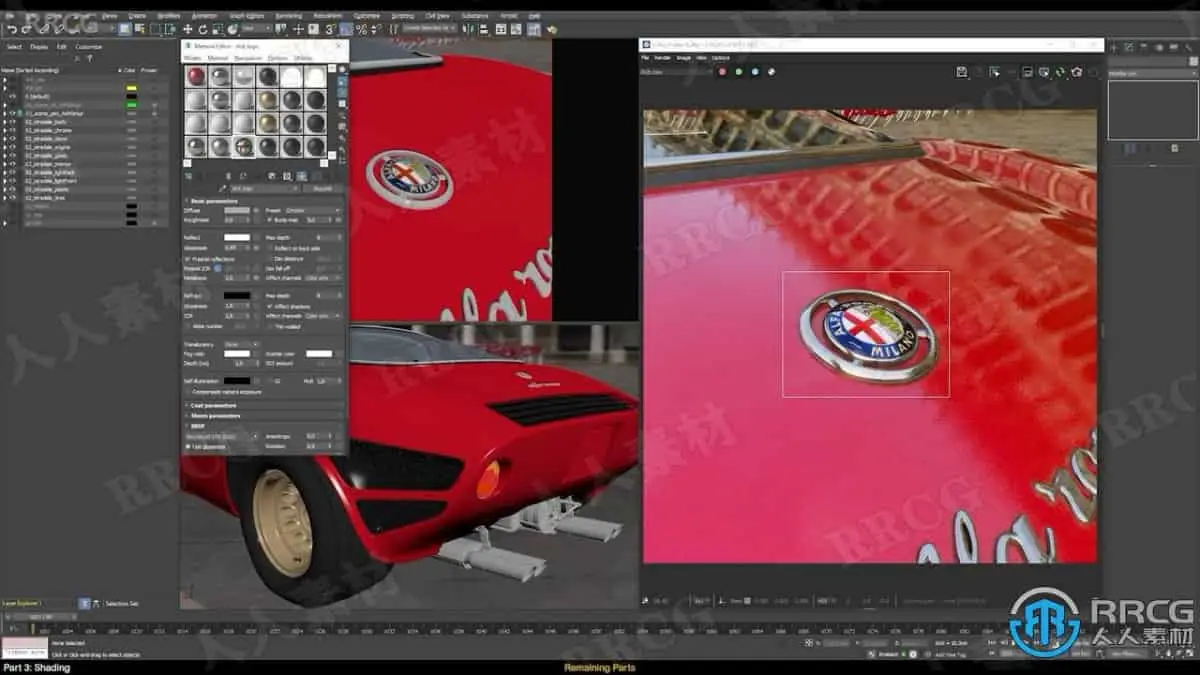Screen dimensions: 1200x675
Task: Select the Use glossiness radio button
Action: point(188,446)
